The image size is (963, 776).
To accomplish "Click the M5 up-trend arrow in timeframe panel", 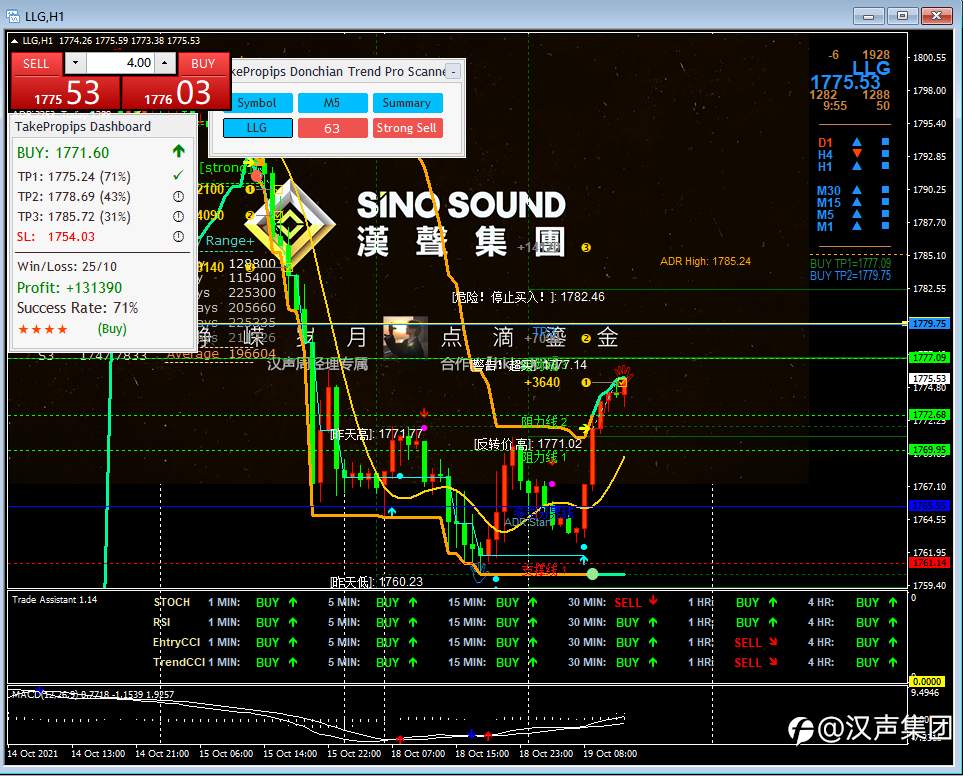I will pyautogui.click(x=857, y=214).
